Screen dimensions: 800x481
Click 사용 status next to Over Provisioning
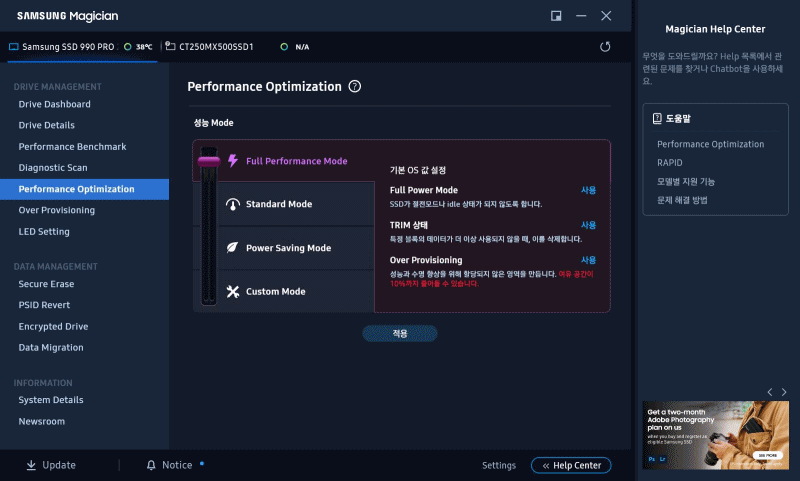tap(588, 260)
